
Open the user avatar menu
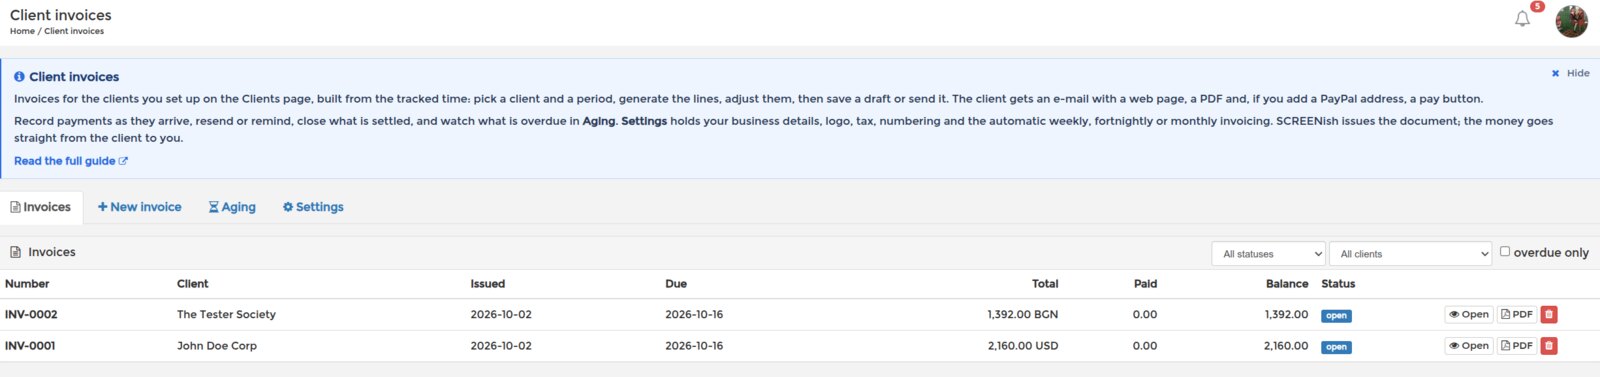(x=1571, y=21)
